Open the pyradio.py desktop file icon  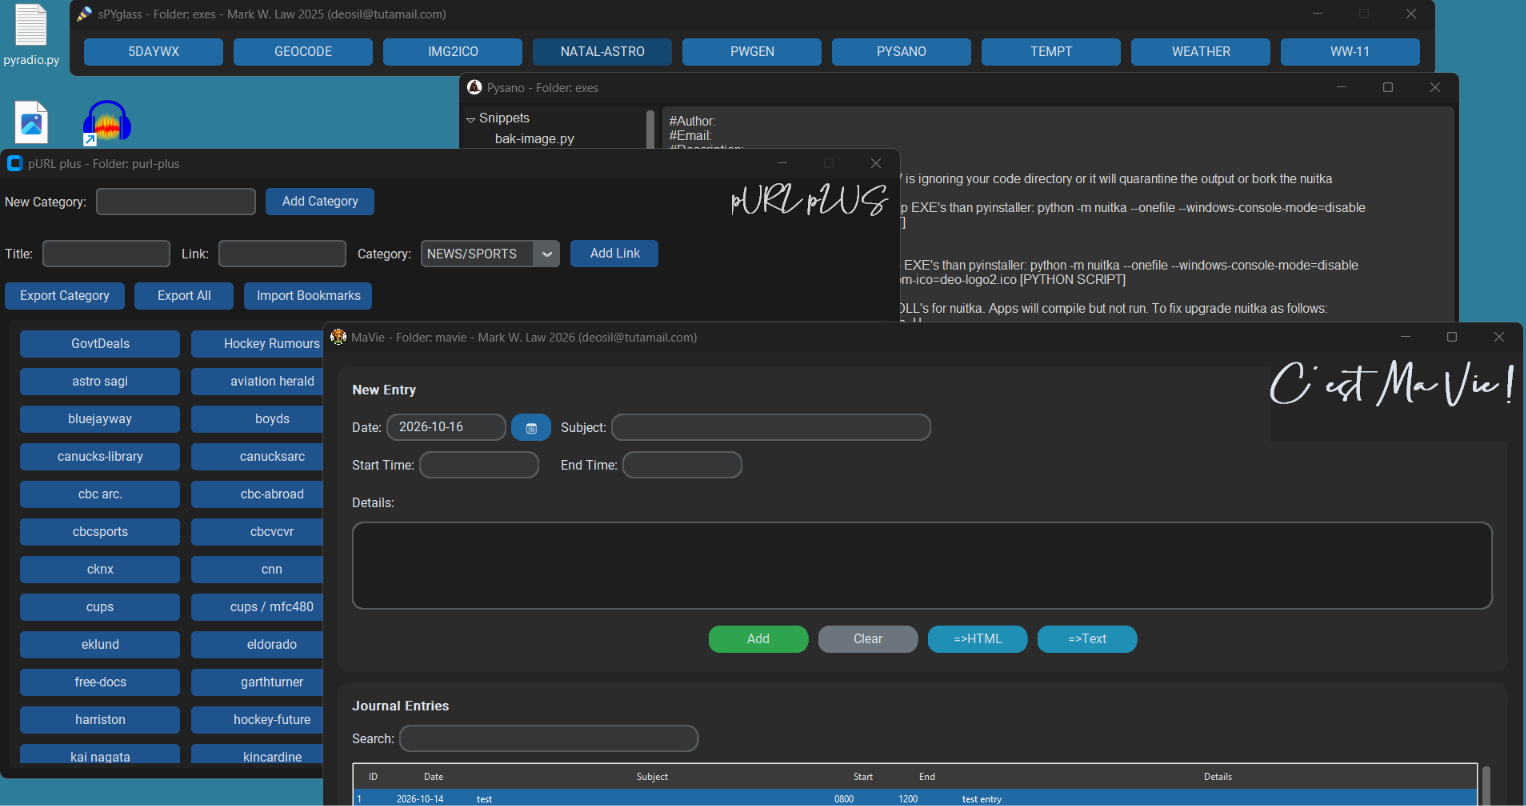(x=31, y=35)
